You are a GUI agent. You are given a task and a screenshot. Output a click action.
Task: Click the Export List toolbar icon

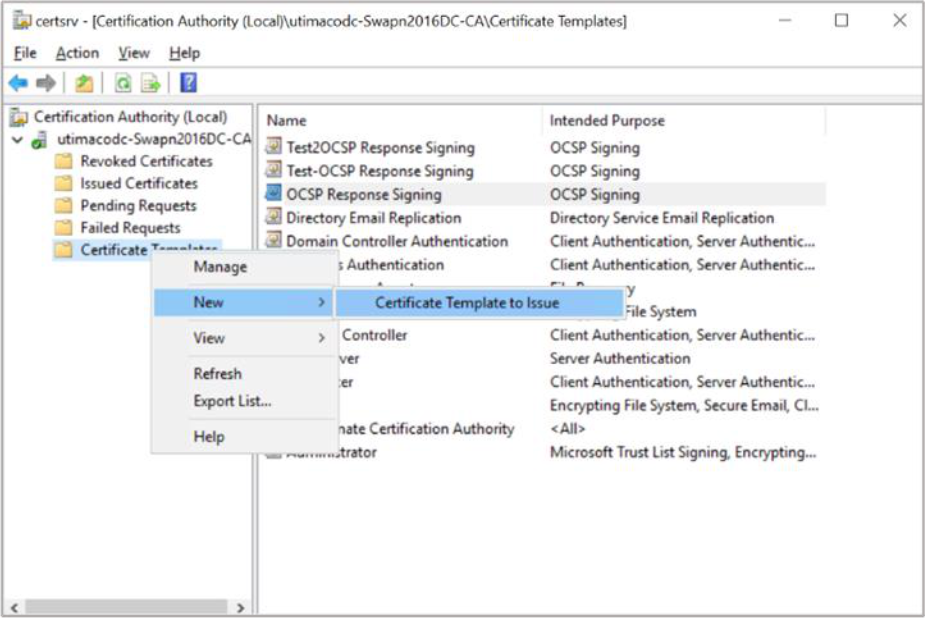tap(150, 83)
